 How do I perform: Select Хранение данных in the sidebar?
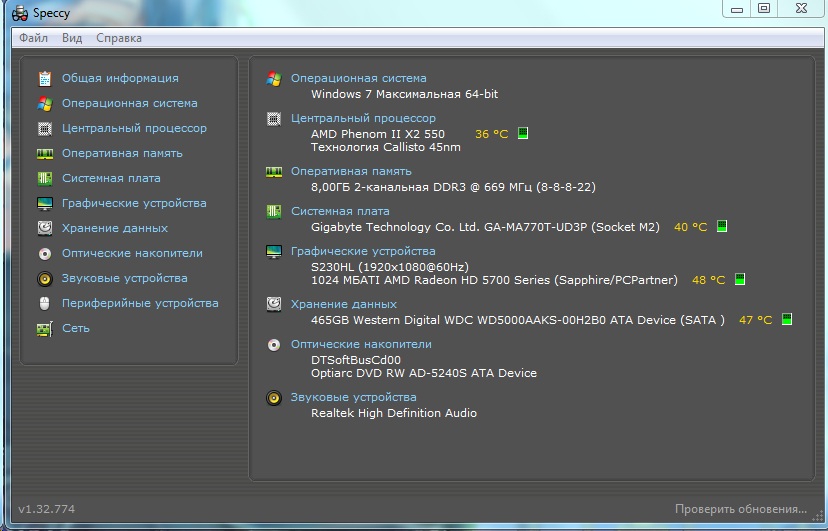click(x=115, y=228)
